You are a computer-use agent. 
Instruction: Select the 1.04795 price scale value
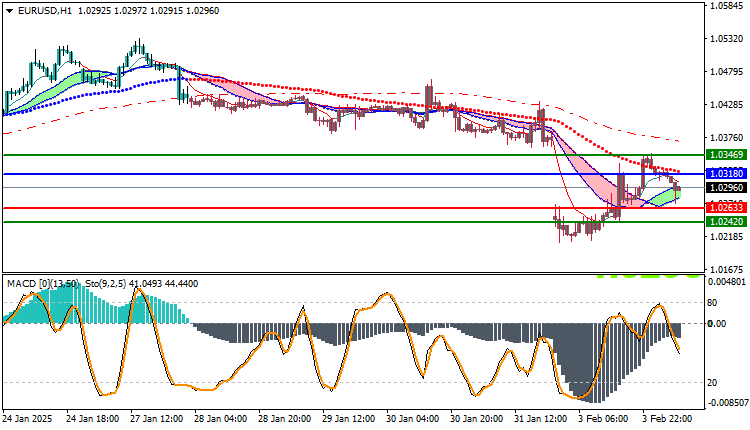727,72
